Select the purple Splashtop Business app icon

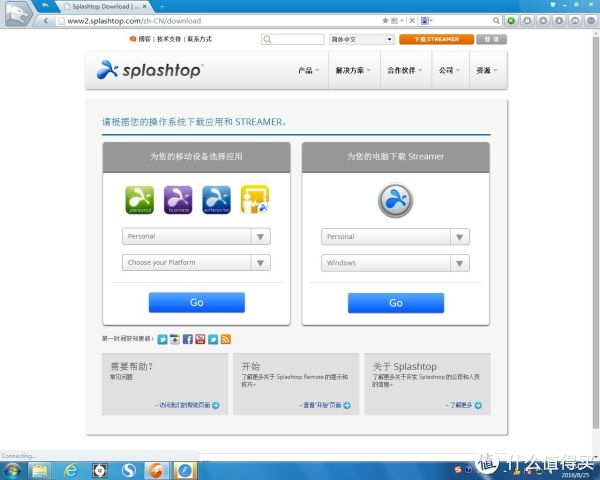tap(177, 200)
